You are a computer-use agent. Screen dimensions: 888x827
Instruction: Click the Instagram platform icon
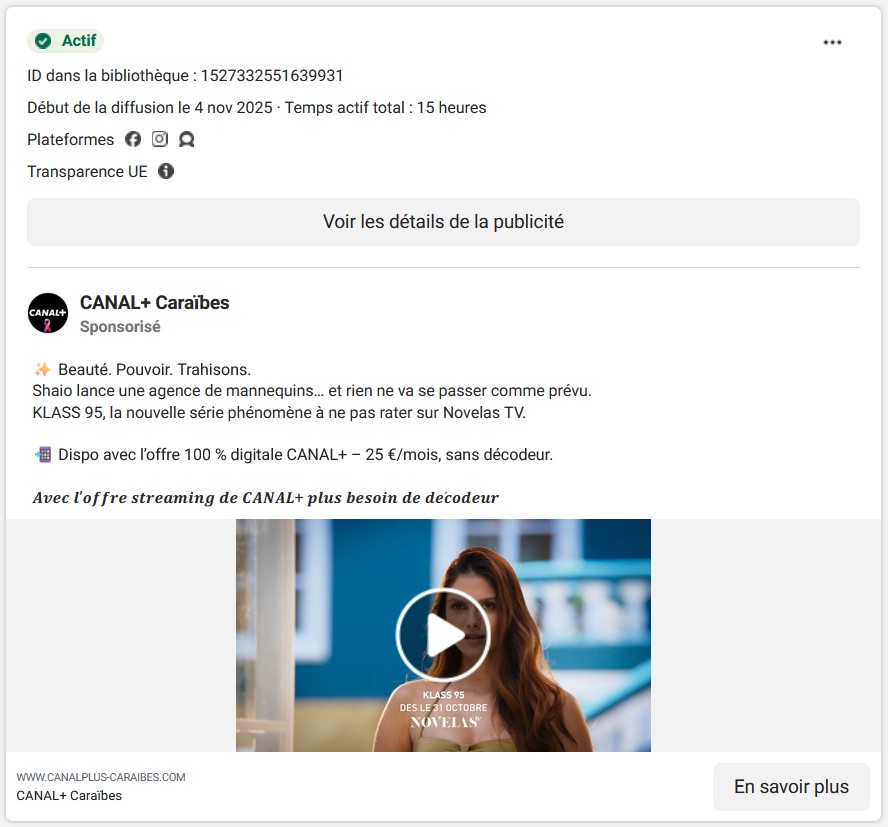click(x=160, y=139)
